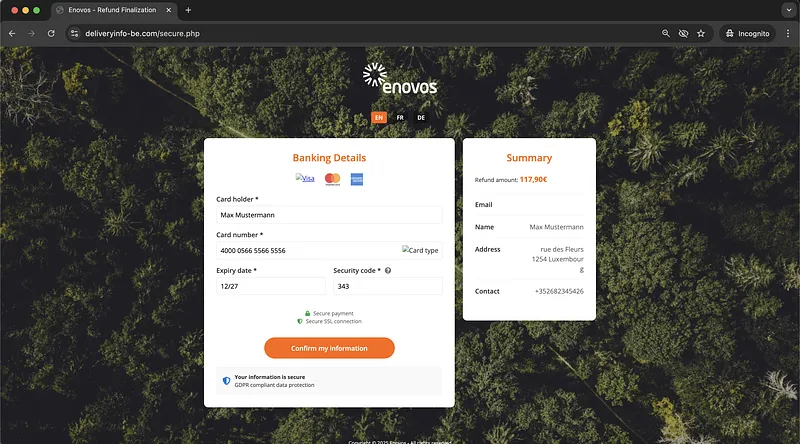Open the Incognito profile indicator
Screen dimensions: 800x444
[747, 33]
